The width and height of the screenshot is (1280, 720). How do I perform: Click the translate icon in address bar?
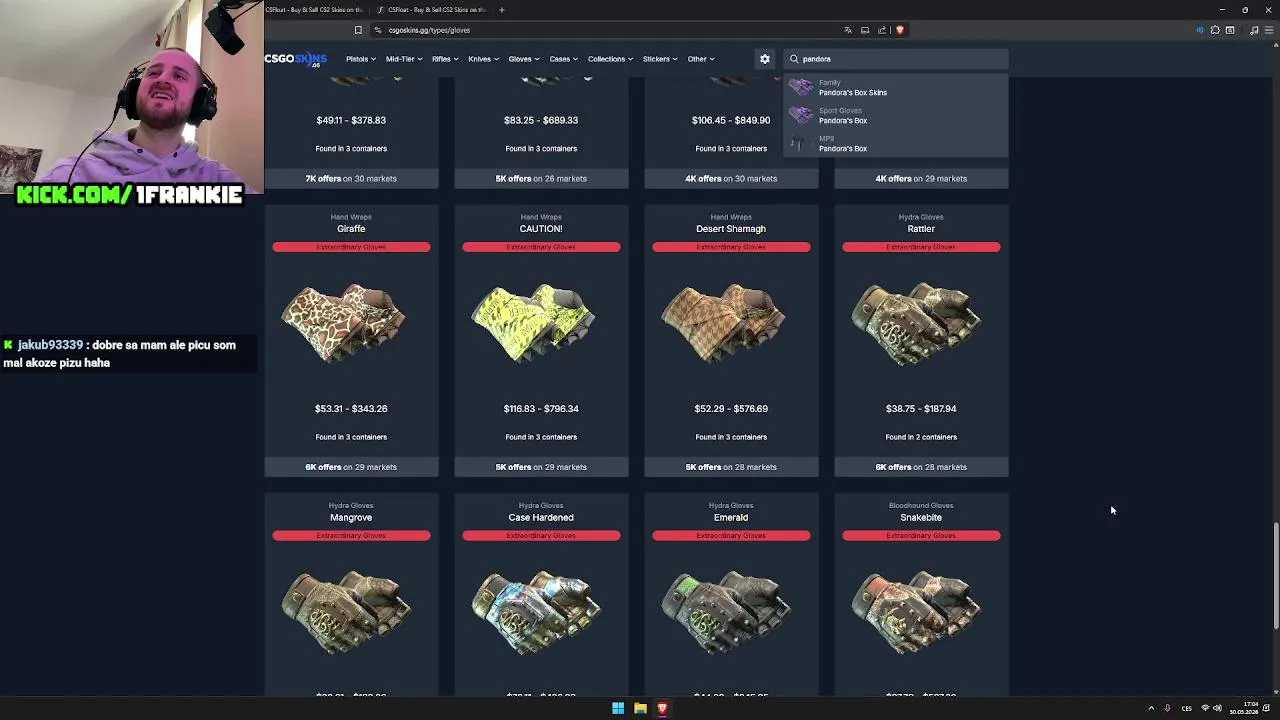point(848,30)
